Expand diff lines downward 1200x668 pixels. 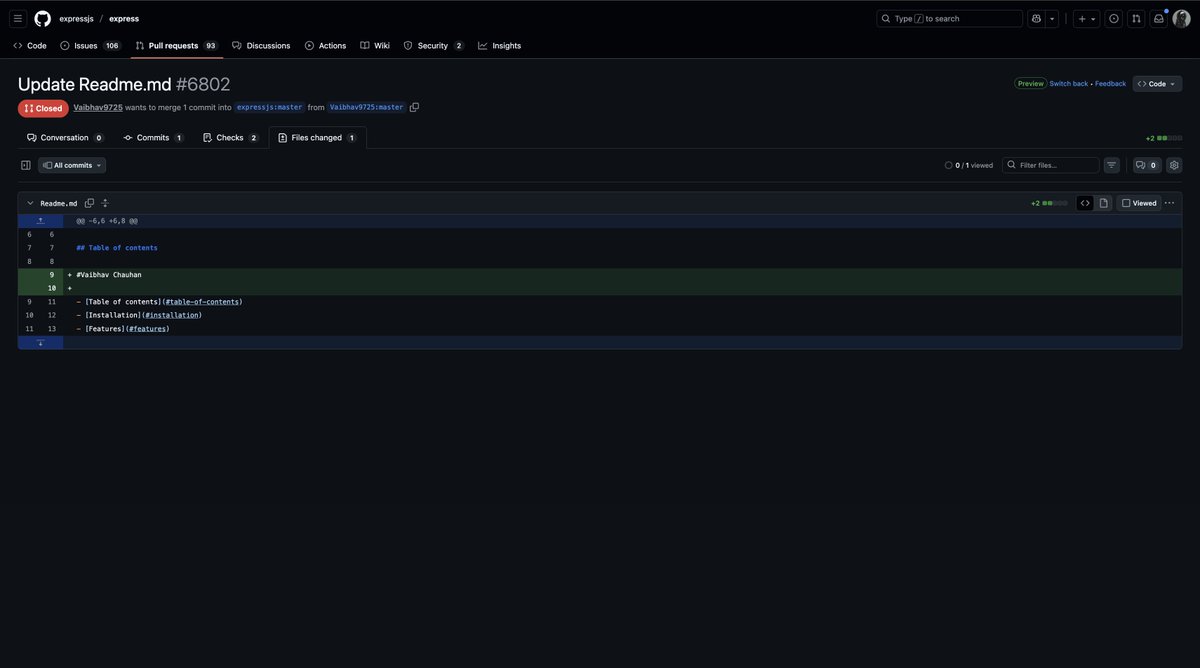[x=40, y=342]
